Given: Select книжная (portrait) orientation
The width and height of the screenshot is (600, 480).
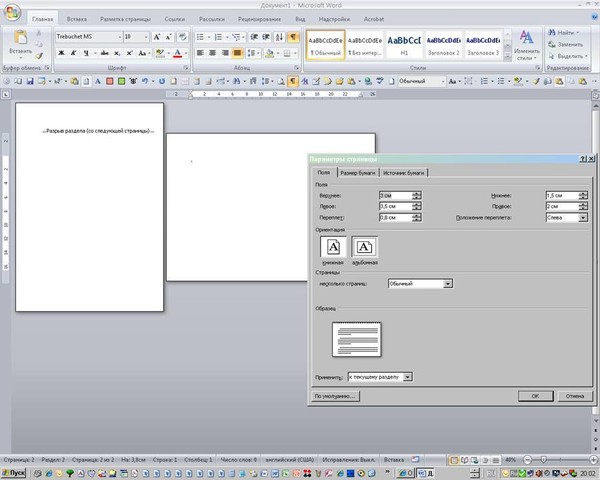Looking at the screenshot, I should click(x=333, y=247).
